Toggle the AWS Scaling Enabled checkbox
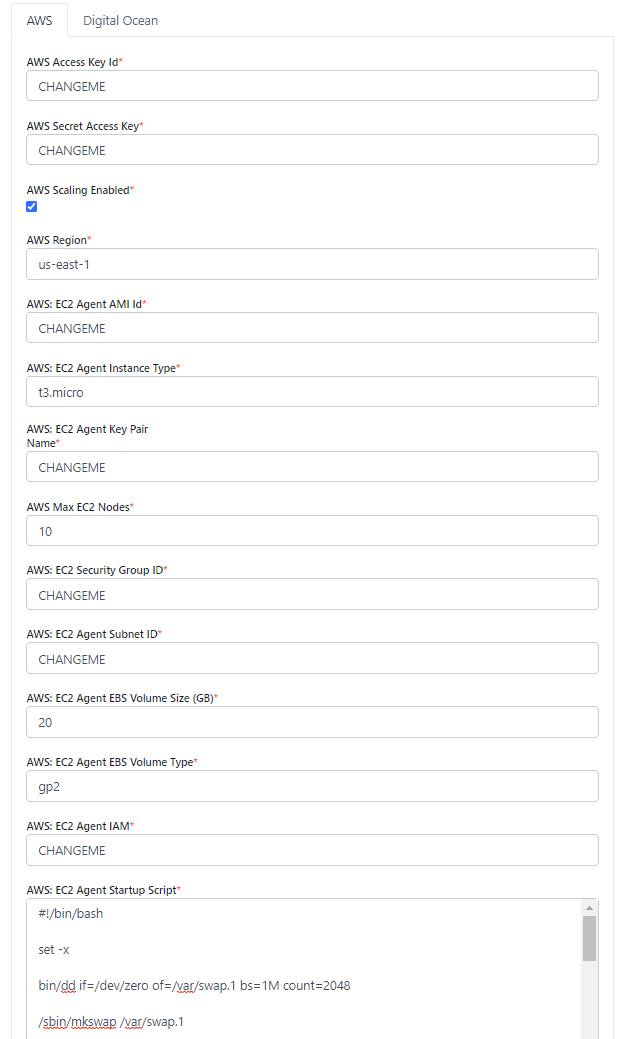630x1039 pixels. (32, 207)
